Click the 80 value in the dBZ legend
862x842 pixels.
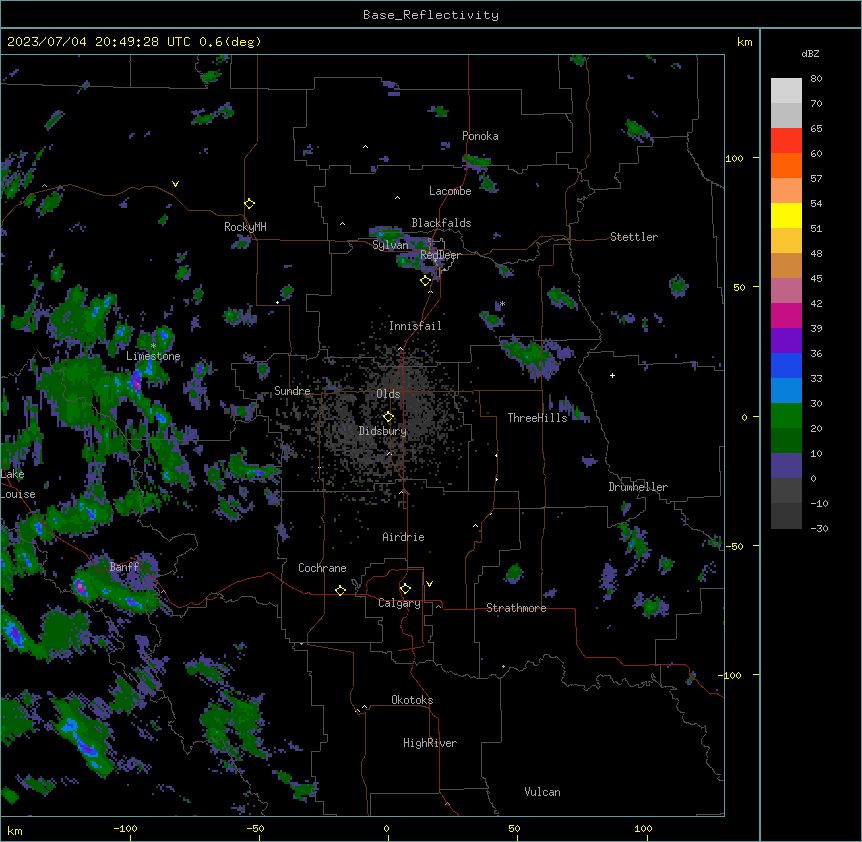[816, 79]
